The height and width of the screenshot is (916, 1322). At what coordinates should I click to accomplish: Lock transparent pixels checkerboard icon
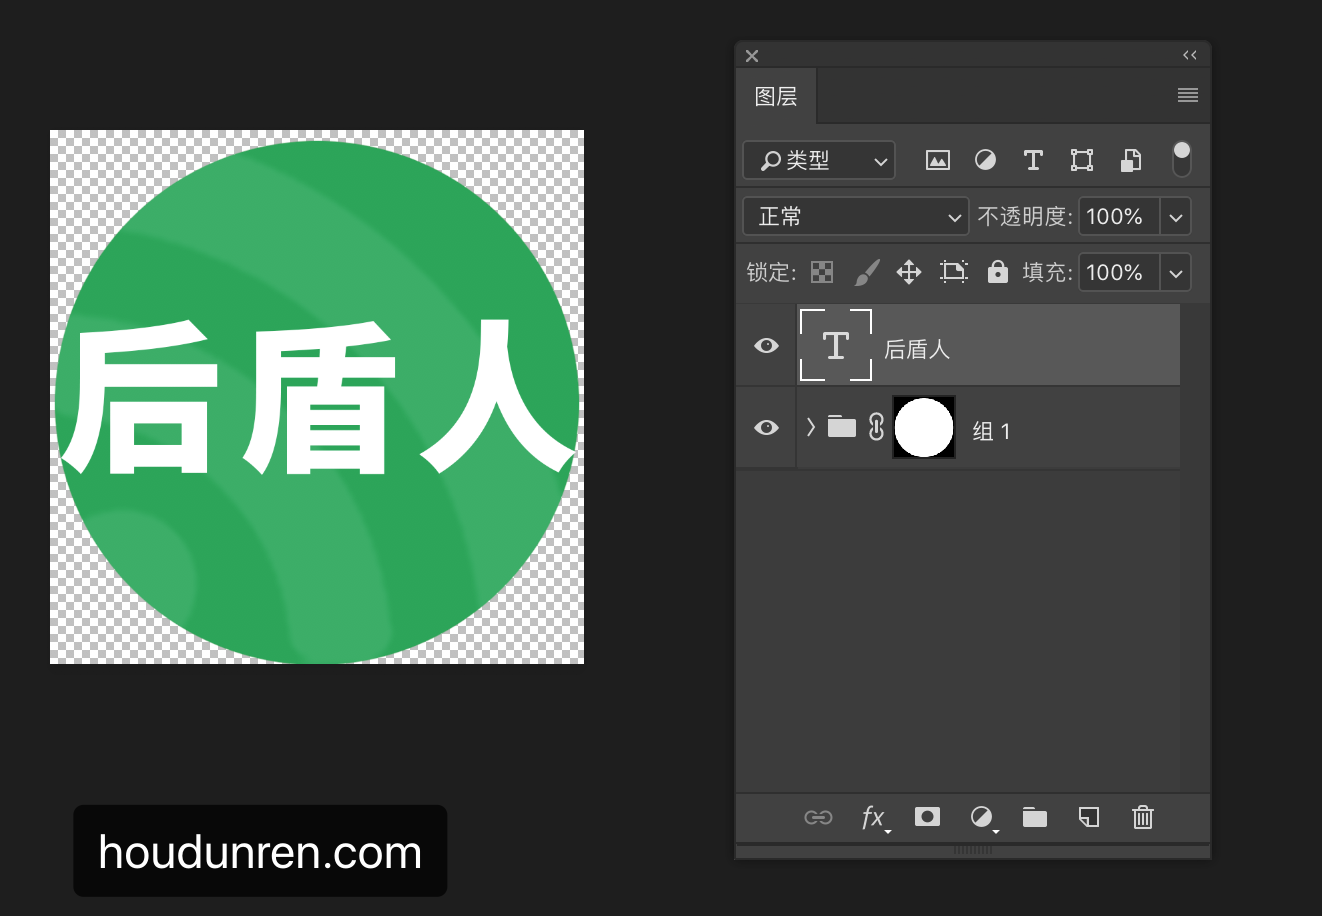click(x=822, y=272)
